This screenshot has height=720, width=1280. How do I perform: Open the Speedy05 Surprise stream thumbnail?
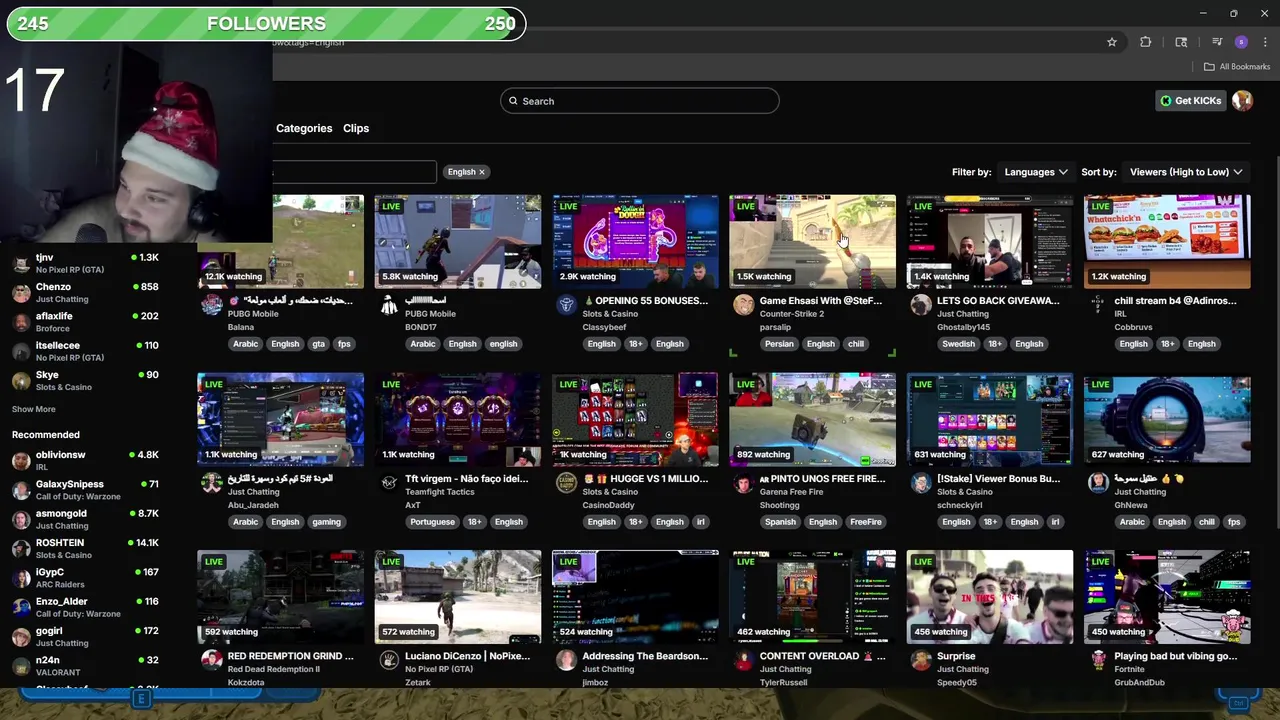coord(990,597)
